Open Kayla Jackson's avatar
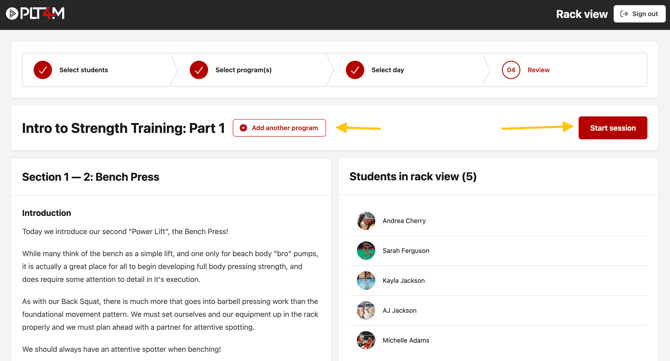The width and height of the screenshot is (670, 361). [x=366, y=281]
